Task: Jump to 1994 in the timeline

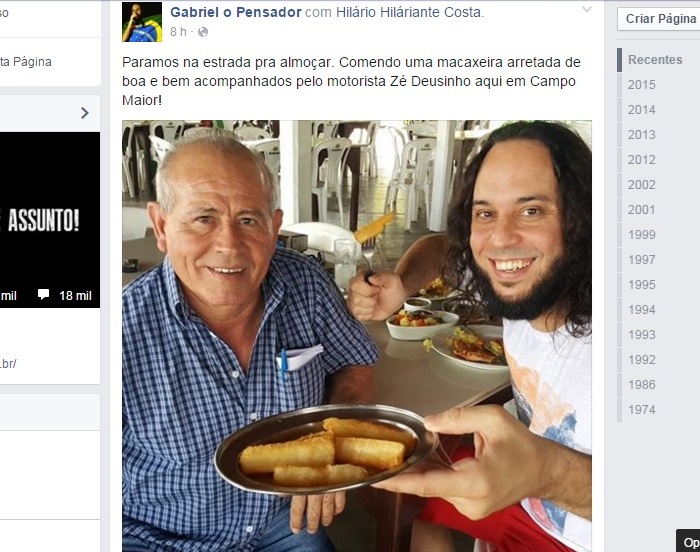Action: pos(642,309)
